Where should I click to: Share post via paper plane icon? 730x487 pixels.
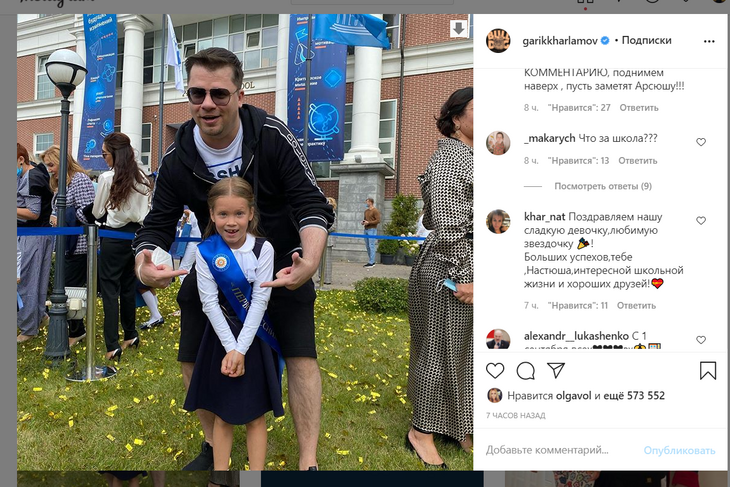click(556, 370)
